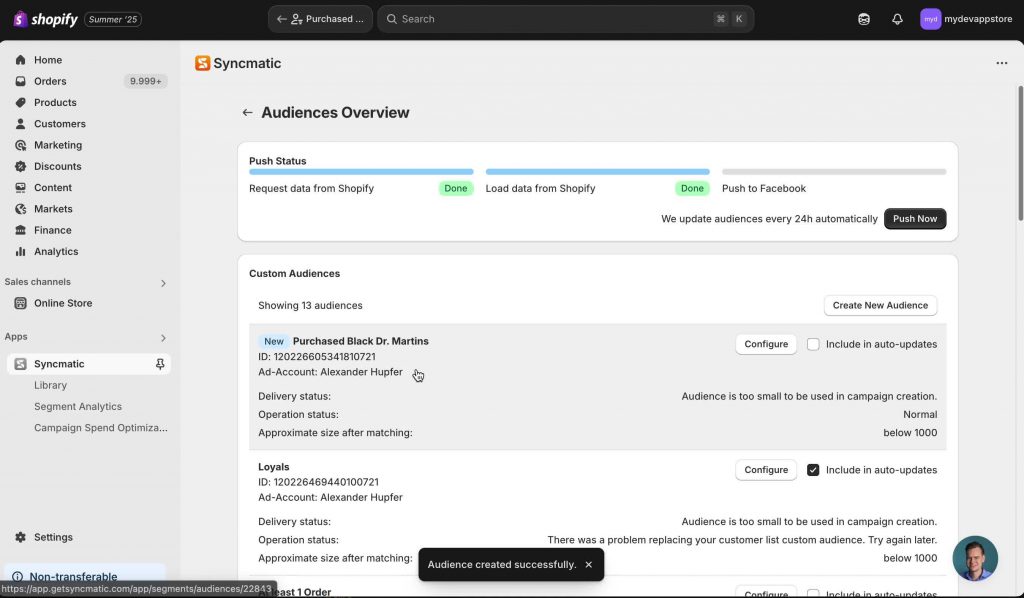
Task: Click the Done badge for Load data
Action: pyautogui.click(x=692, y=188)
